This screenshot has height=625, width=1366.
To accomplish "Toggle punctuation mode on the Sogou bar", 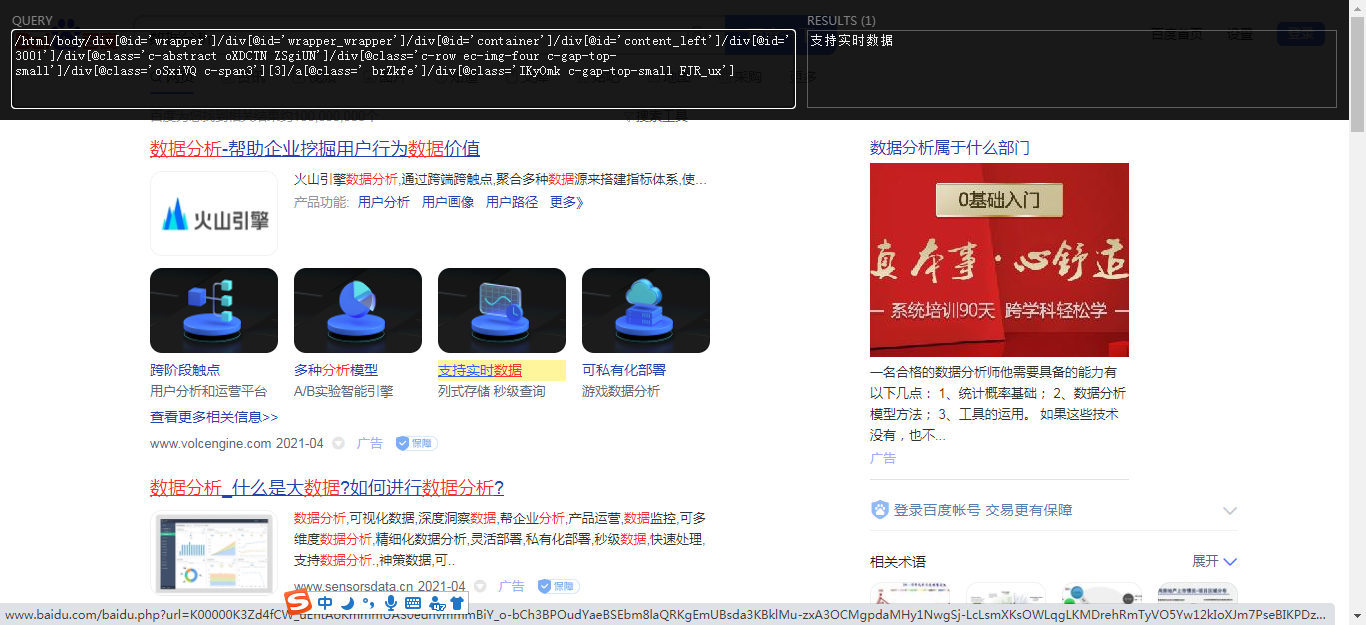I will [x=369, y=604].
